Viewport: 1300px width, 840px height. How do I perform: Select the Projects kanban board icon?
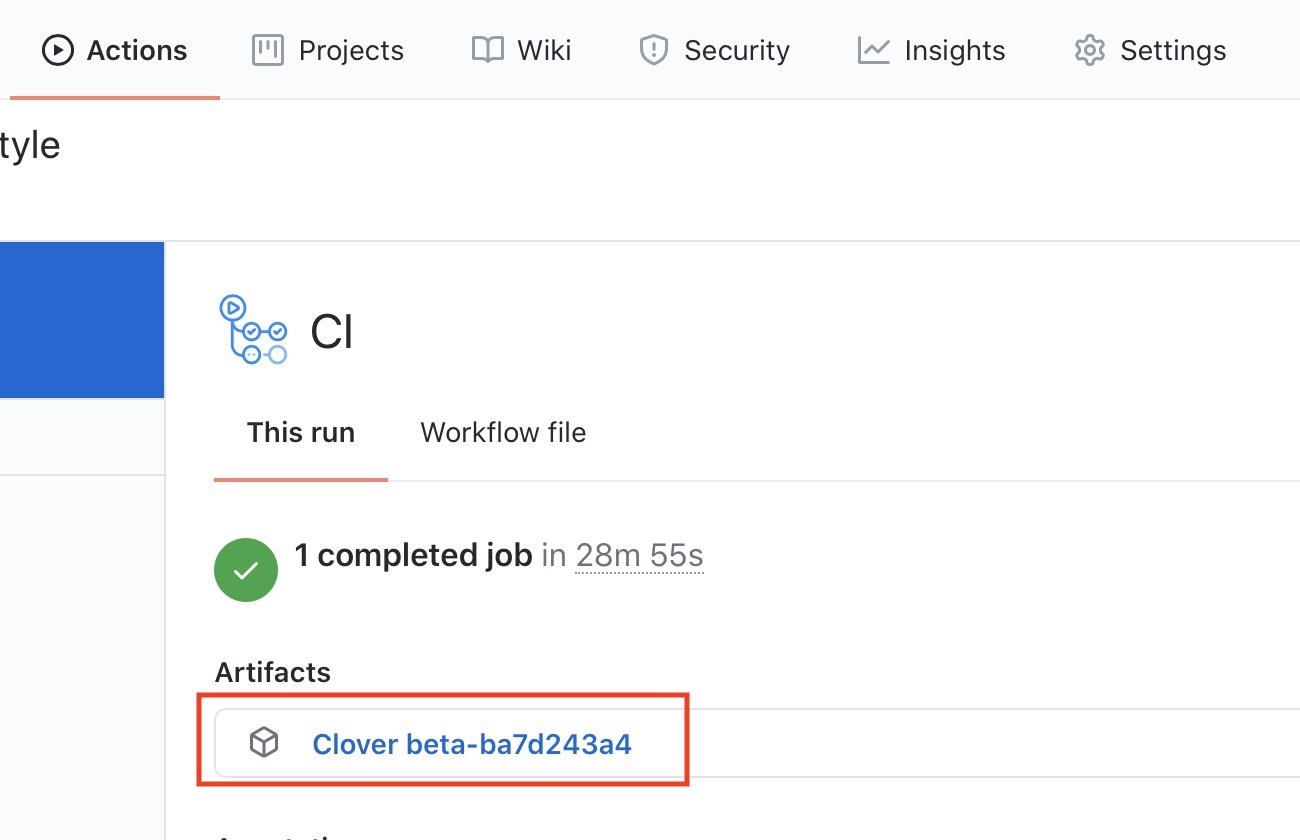pos(267,49)
